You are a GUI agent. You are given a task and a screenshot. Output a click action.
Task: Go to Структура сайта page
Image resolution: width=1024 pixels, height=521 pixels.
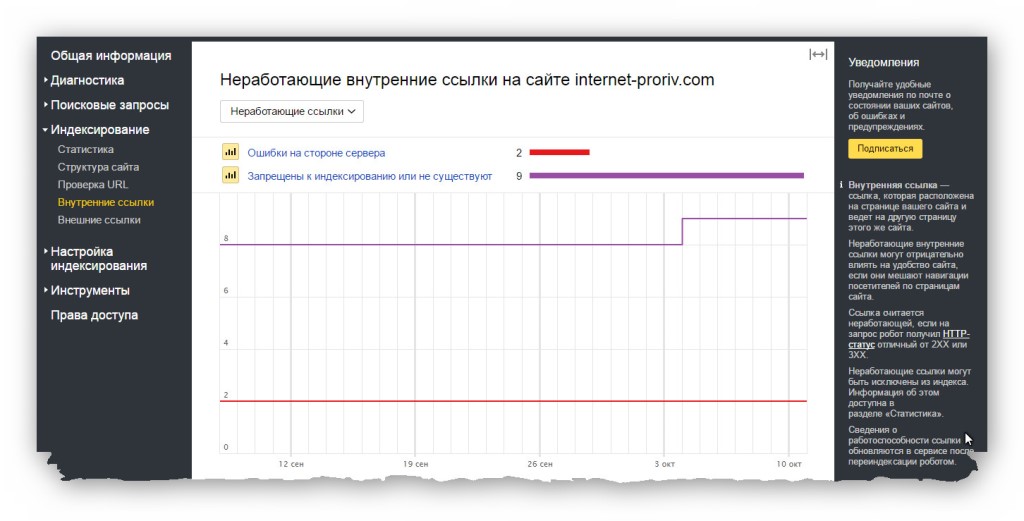tap(98, 167)
